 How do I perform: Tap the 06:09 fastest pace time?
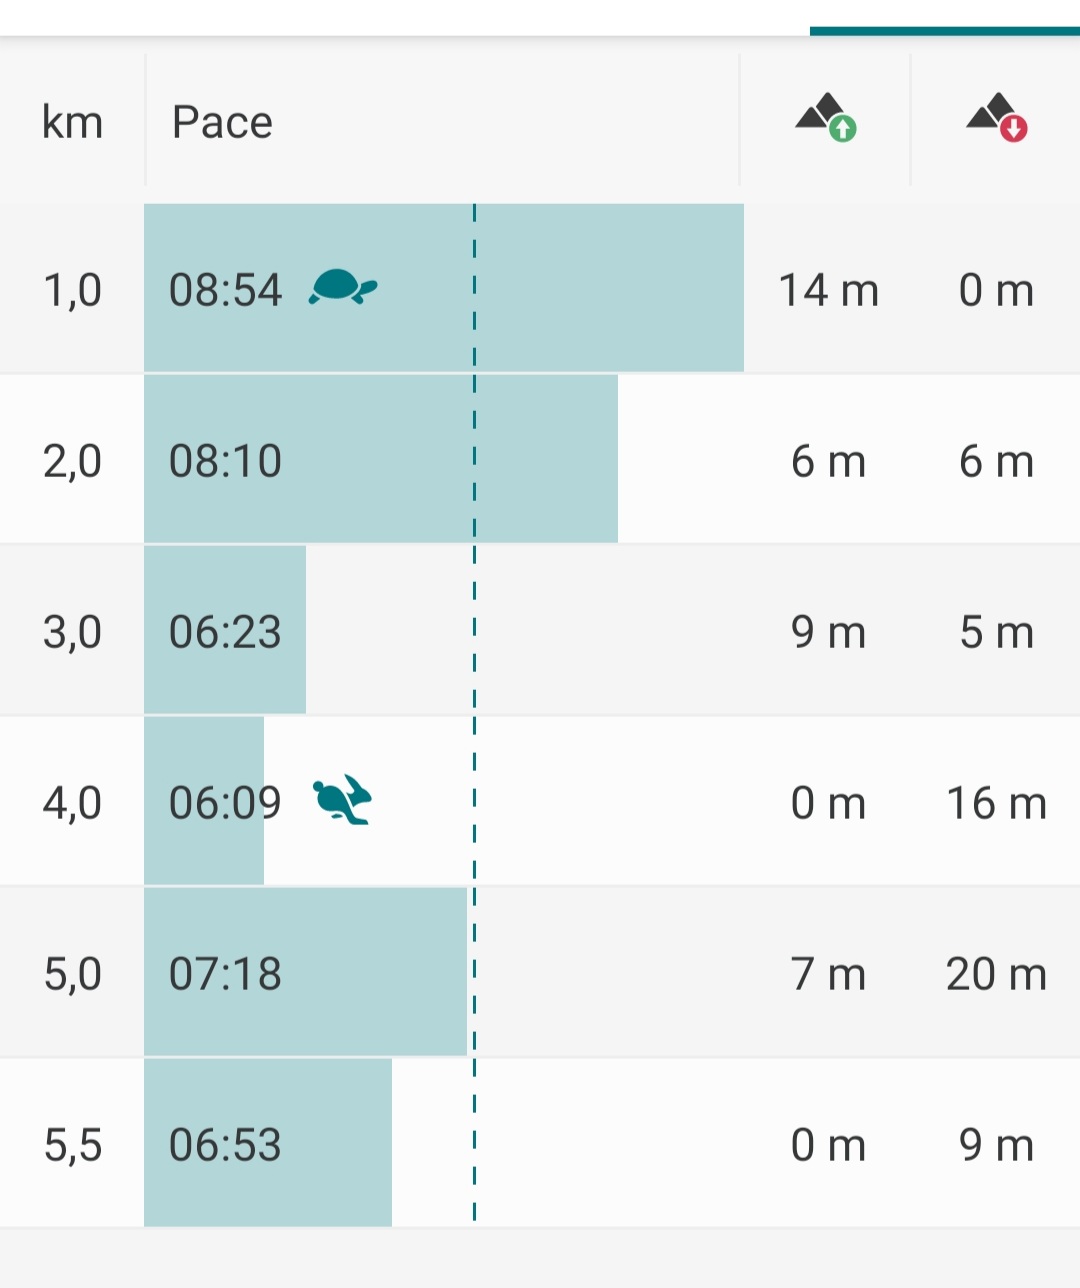tap(225, 802)
